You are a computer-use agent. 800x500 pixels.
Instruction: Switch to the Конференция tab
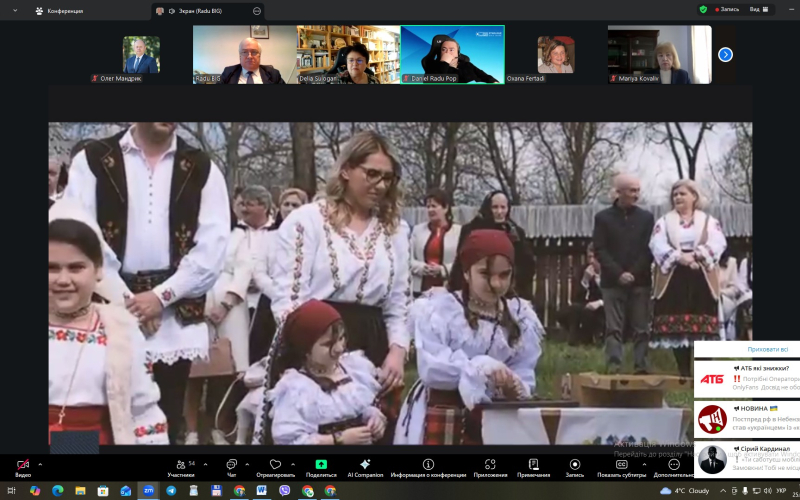[60, 10]
